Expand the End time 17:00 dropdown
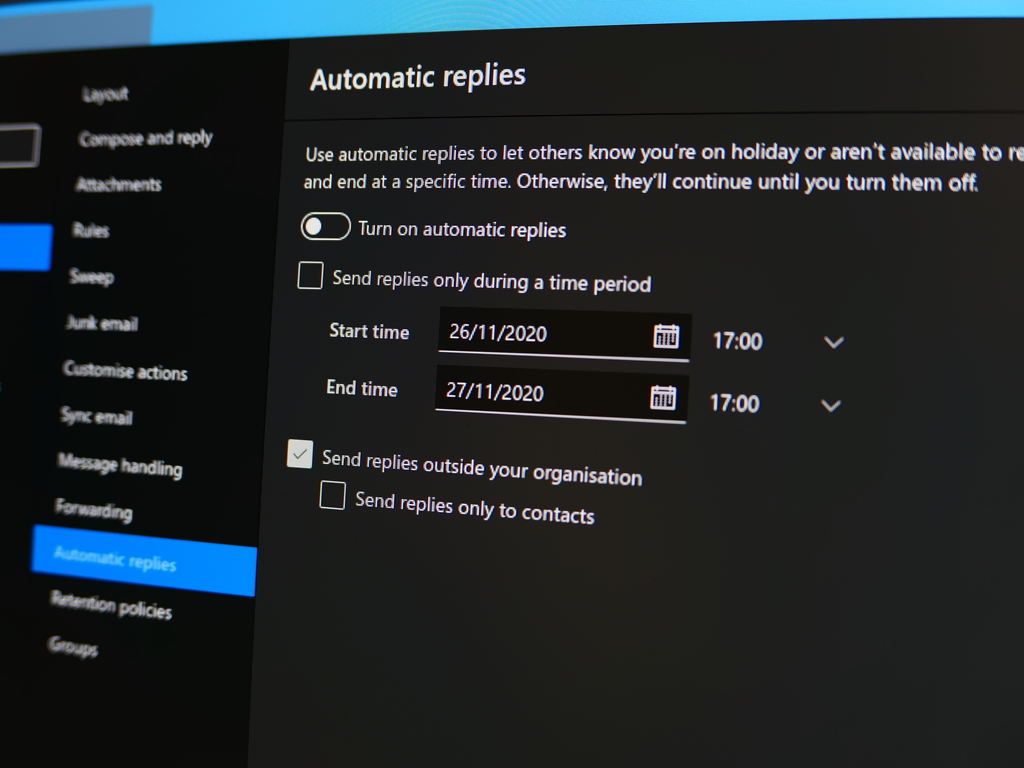 pos(830,405)
